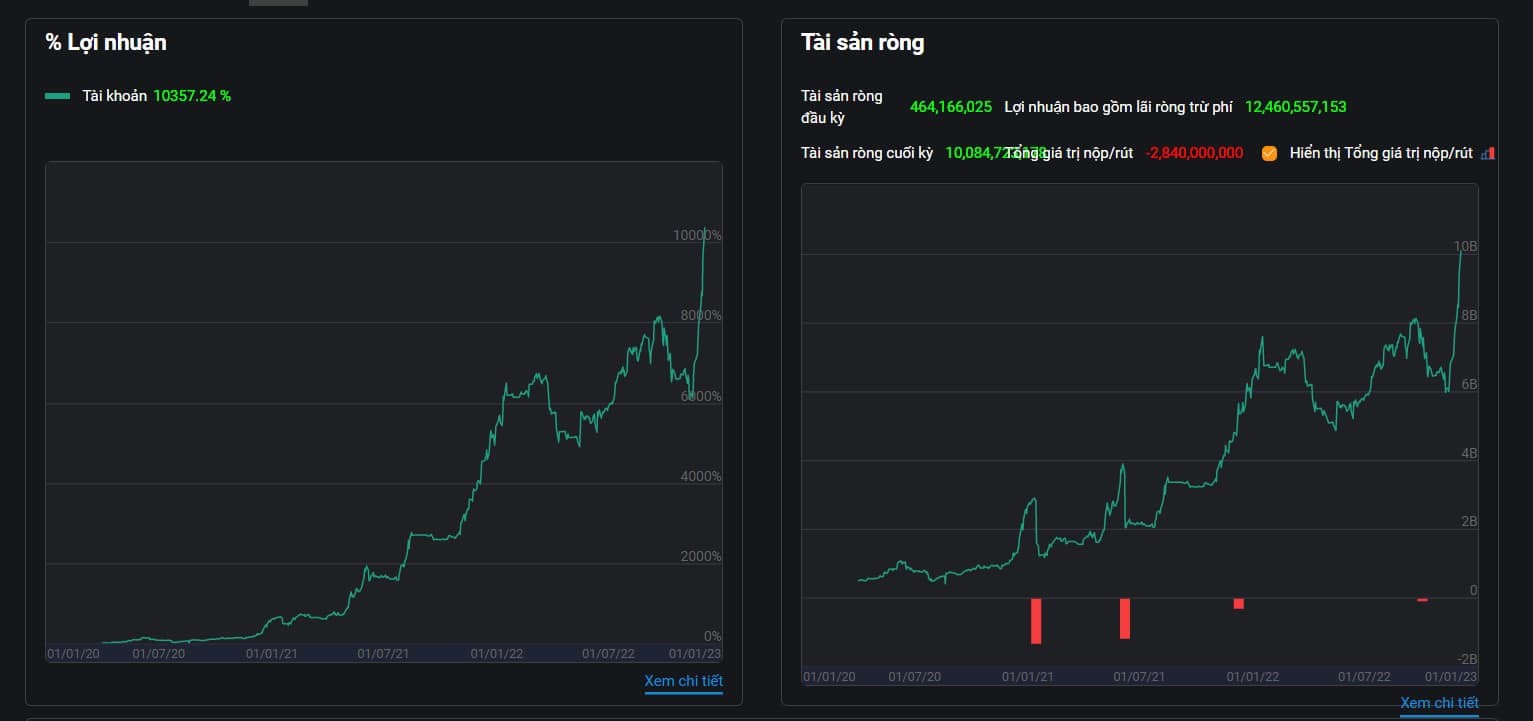Click 01/07/20 date on % Lợi nhuận chart
The image size is (1533, 721).
pos(159,654)
